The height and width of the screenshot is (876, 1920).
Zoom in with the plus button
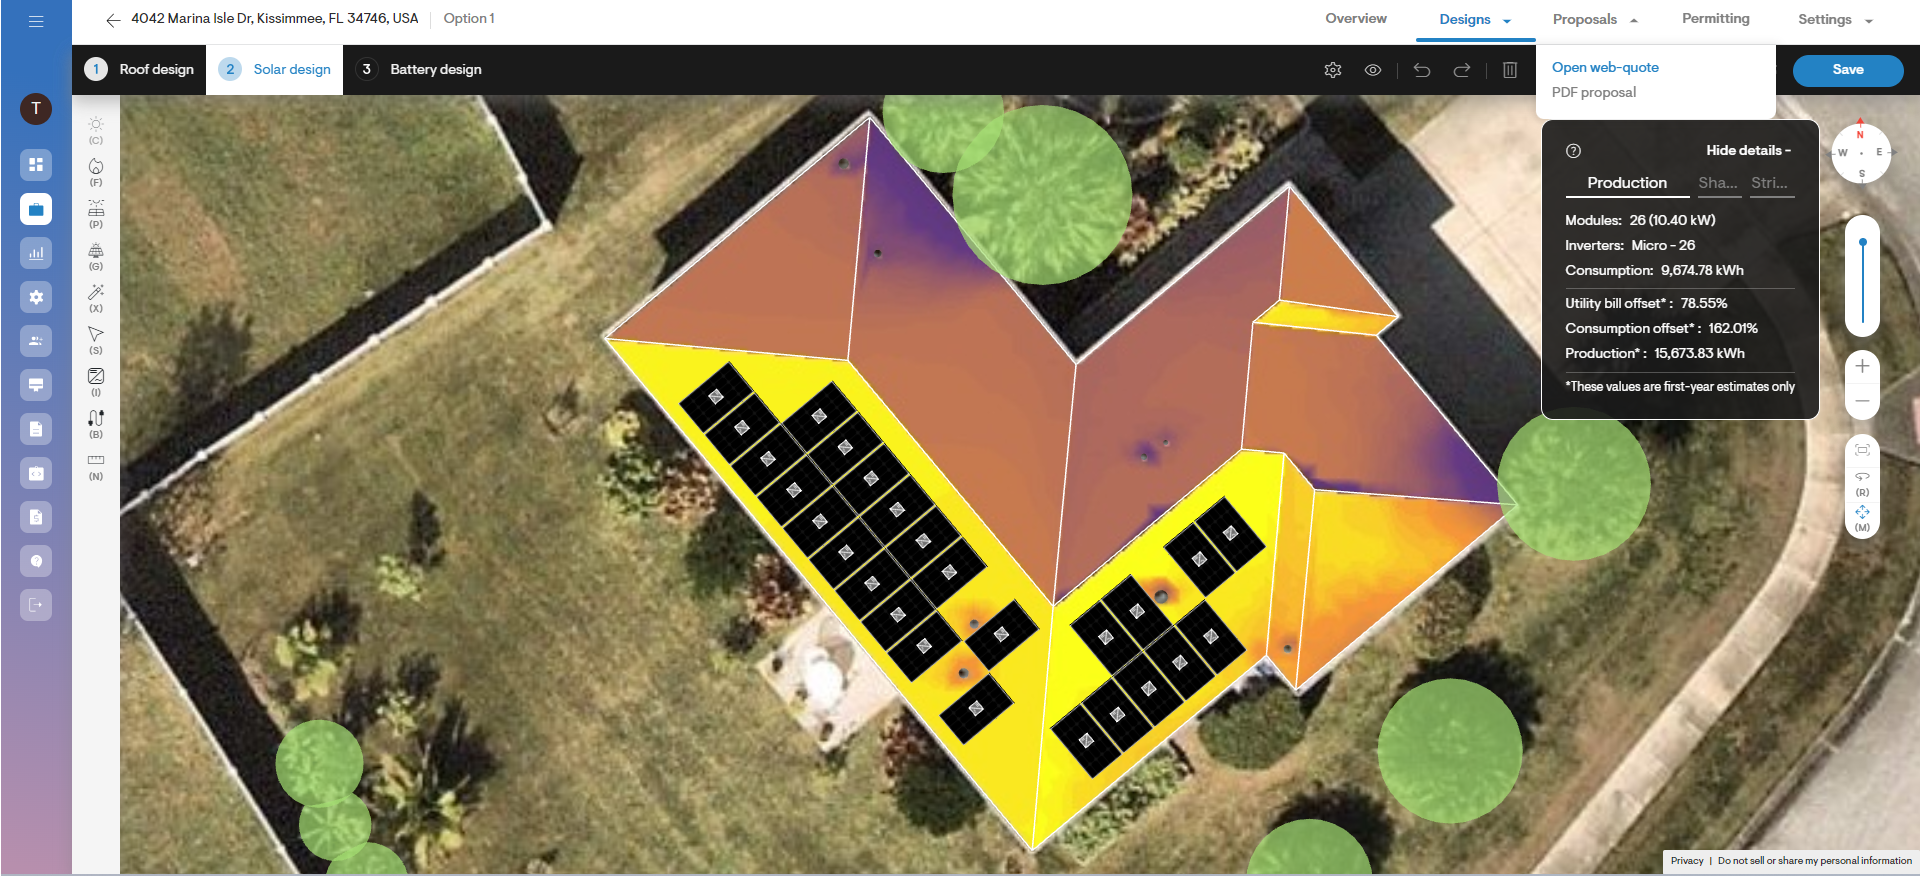(x=1862, y=366)
